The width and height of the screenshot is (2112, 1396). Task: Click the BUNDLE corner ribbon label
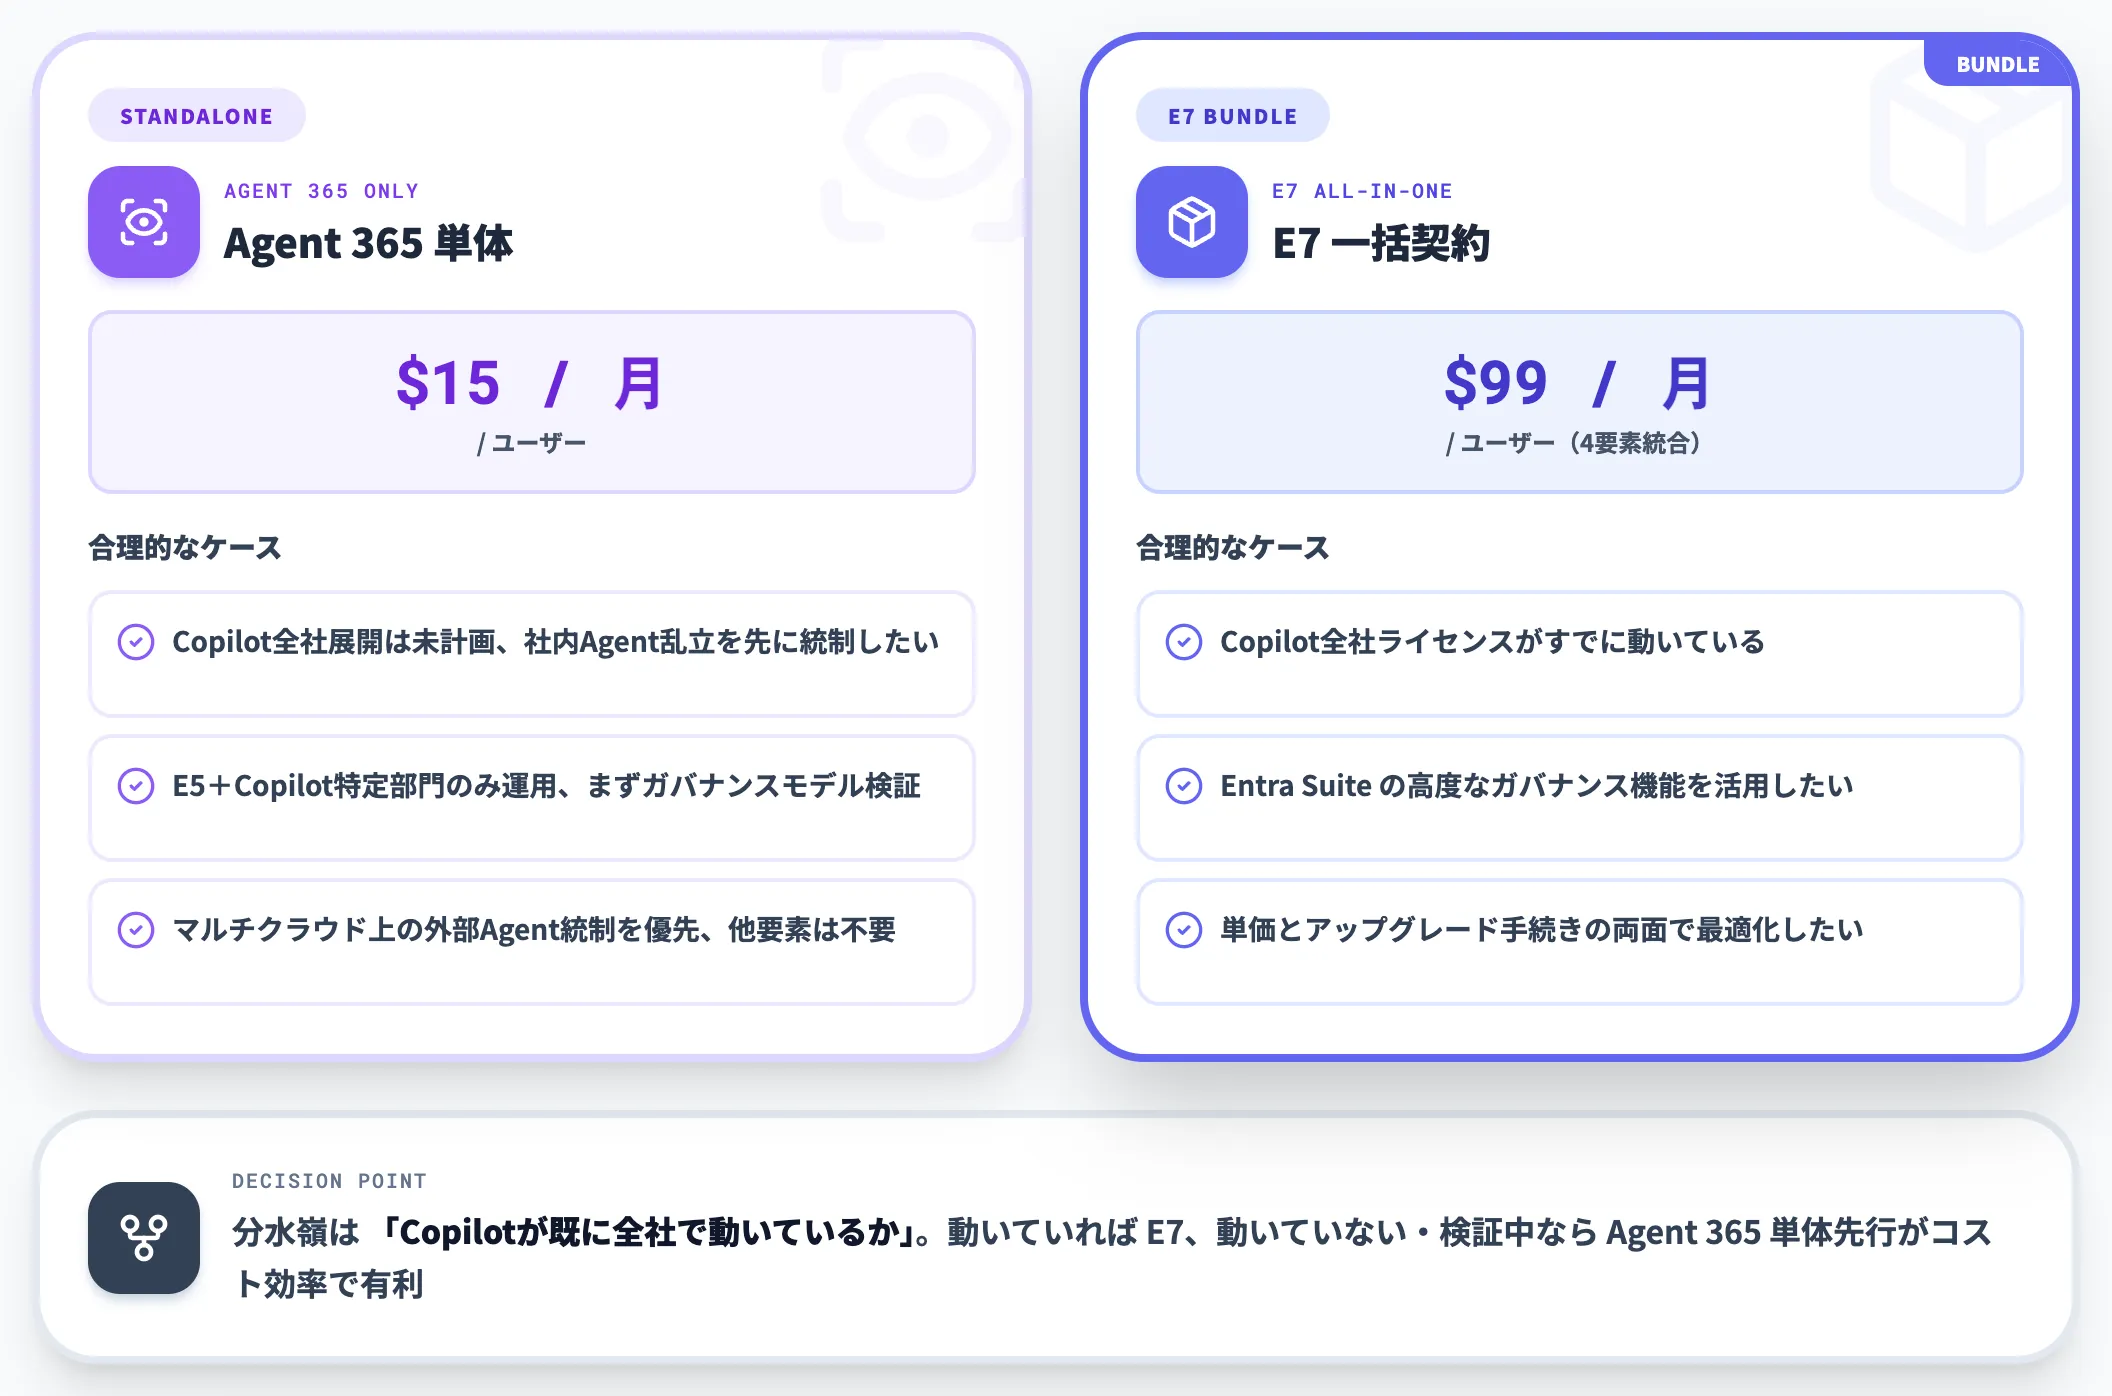[1997, 64]
